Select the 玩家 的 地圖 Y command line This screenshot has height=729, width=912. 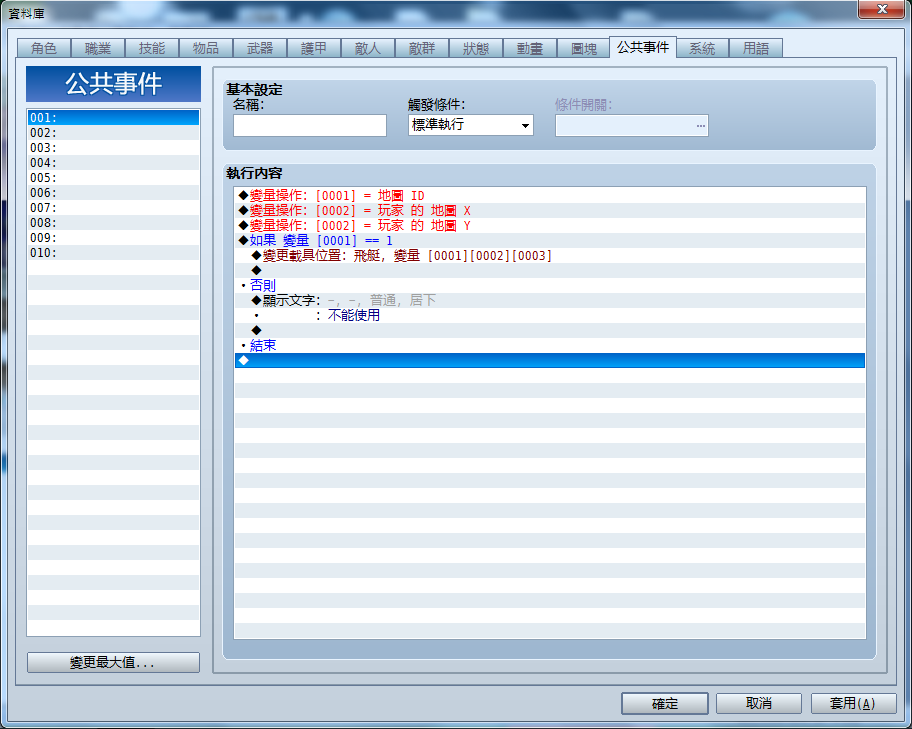pyautogui.click(x=550, y=226)
